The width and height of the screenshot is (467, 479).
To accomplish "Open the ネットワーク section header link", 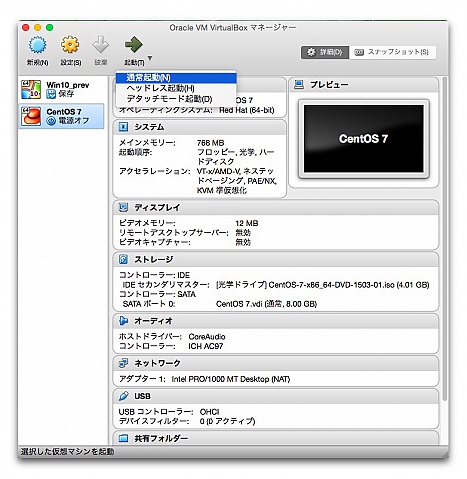I will point(157,363).
